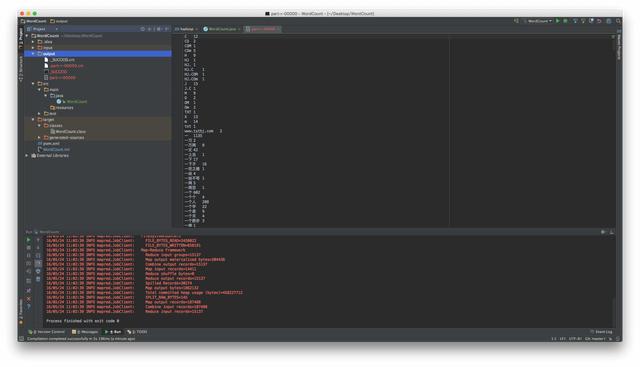Toggle the Favorites side tool window strip
This screenshot has width=640, height=367.
[21, 311]
